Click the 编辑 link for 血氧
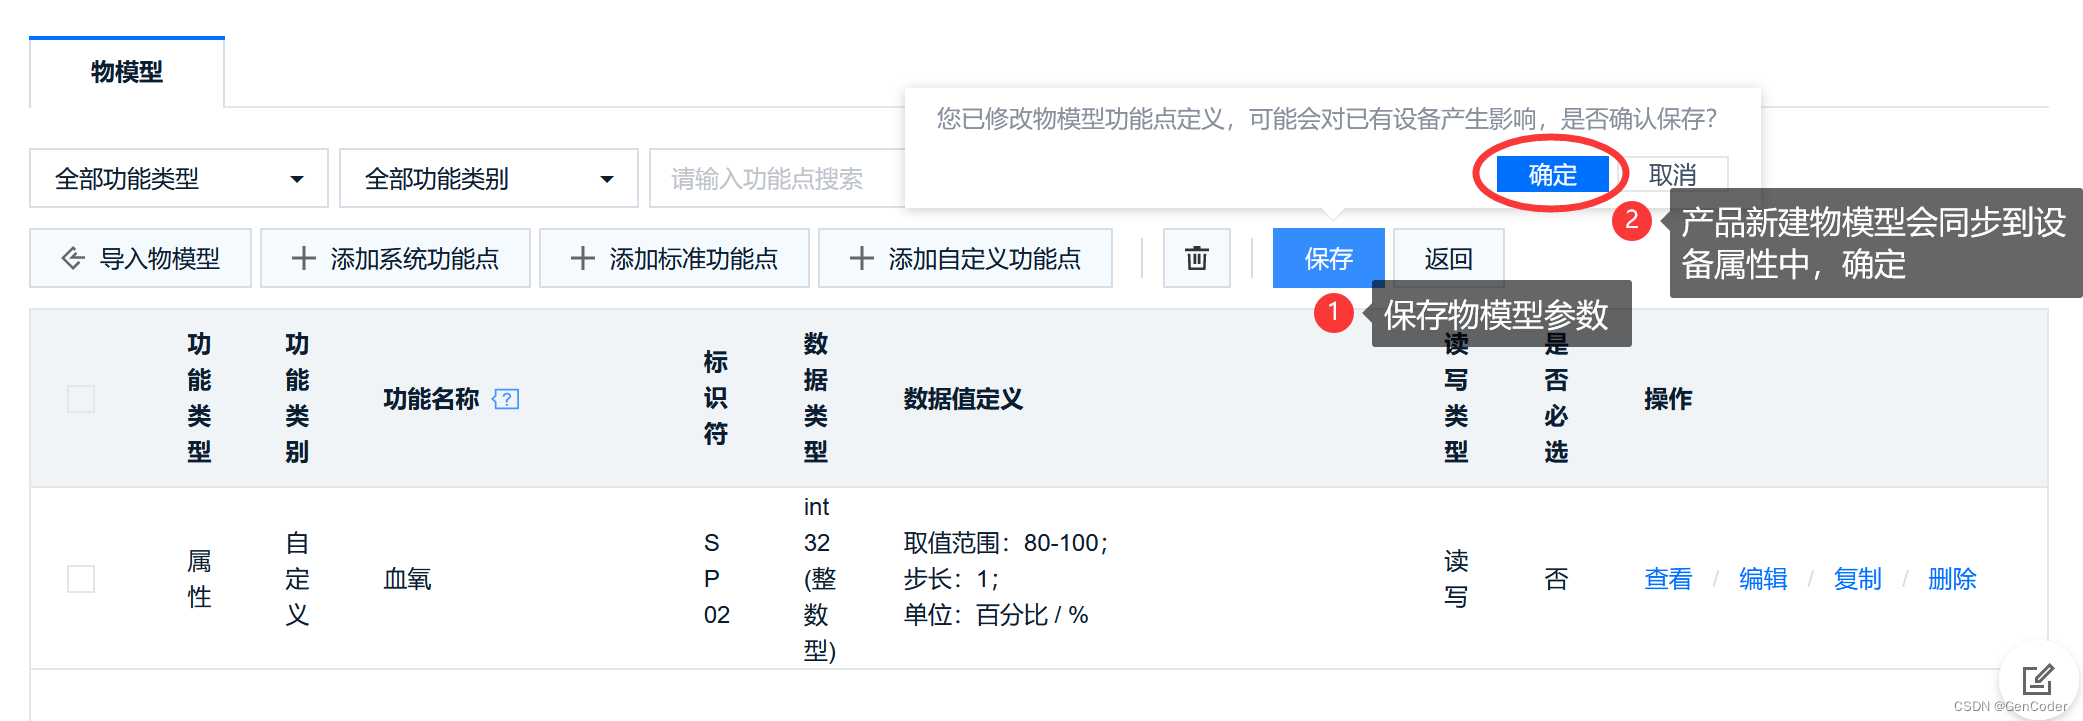Image resolution: width=2083 pixels, height=721 pixels. pyautogui.click(x=1763, y=579)
